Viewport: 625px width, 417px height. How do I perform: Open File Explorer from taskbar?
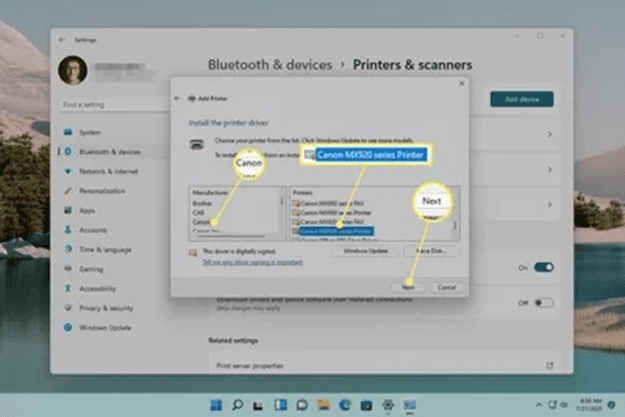[324, 405]
